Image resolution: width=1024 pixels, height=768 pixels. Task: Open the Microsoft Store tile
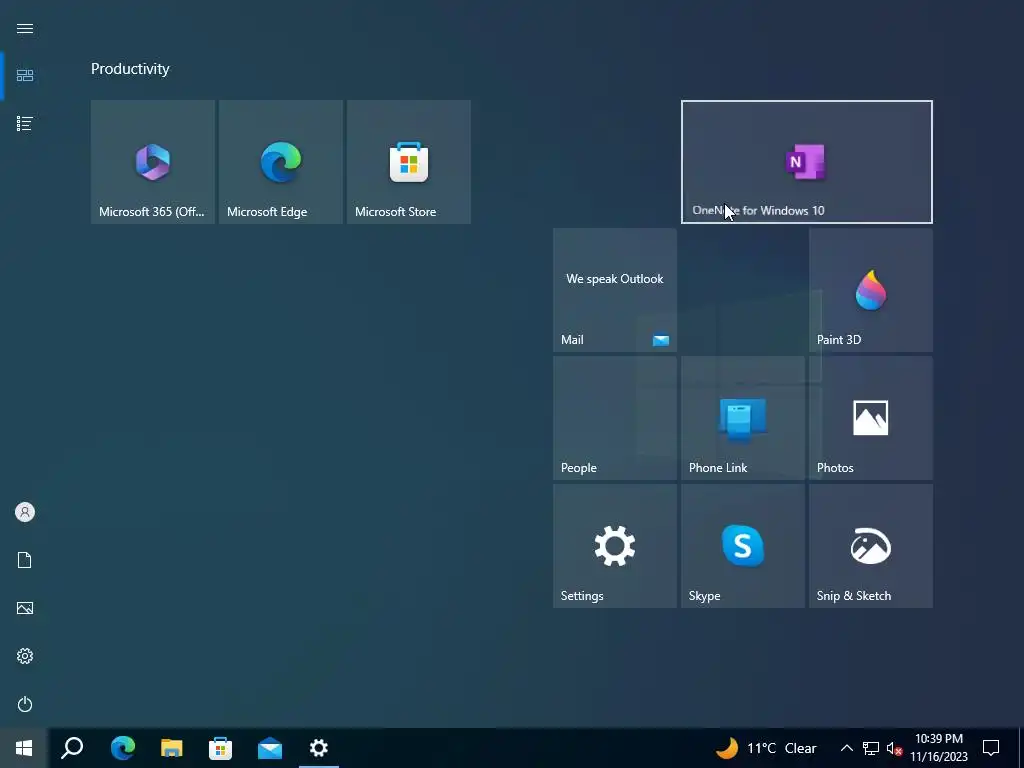point(409,162)
